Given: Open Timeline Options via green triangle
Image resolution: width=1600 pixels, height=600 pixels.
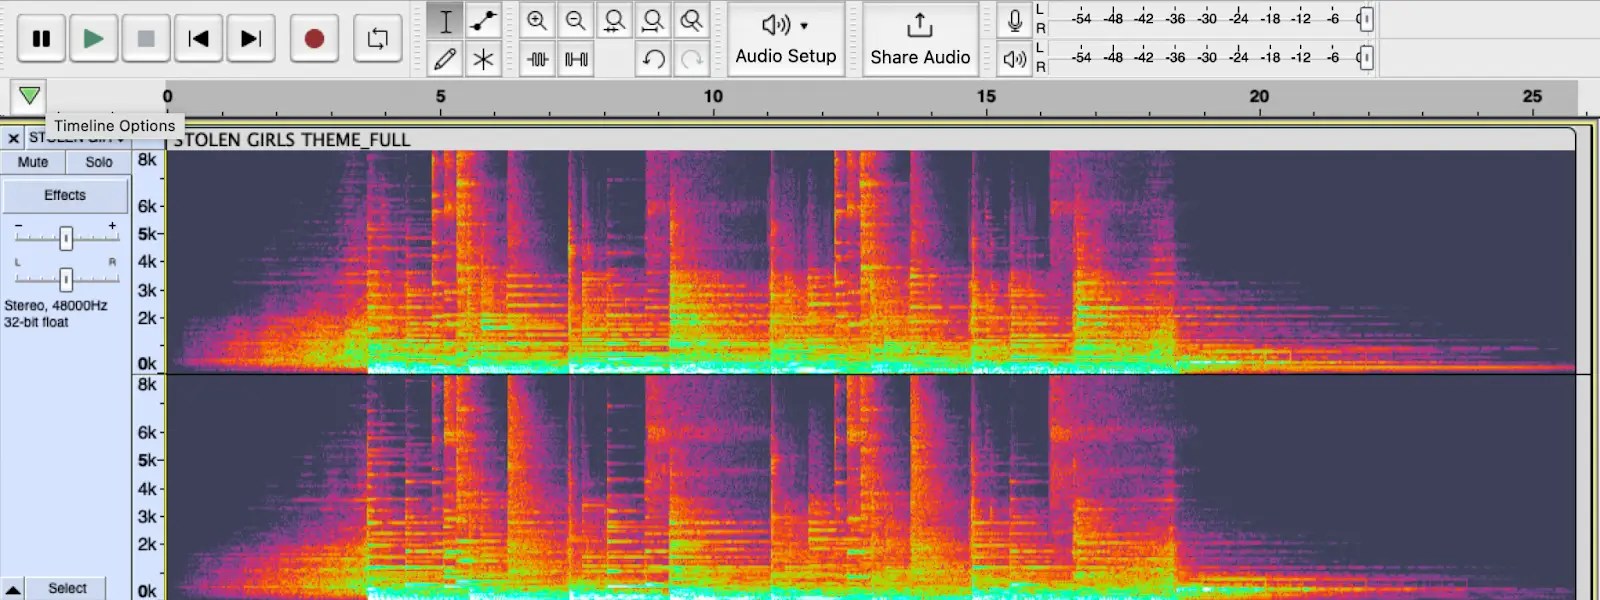Looking at the screenshot, I should click(x=29, y=96).
